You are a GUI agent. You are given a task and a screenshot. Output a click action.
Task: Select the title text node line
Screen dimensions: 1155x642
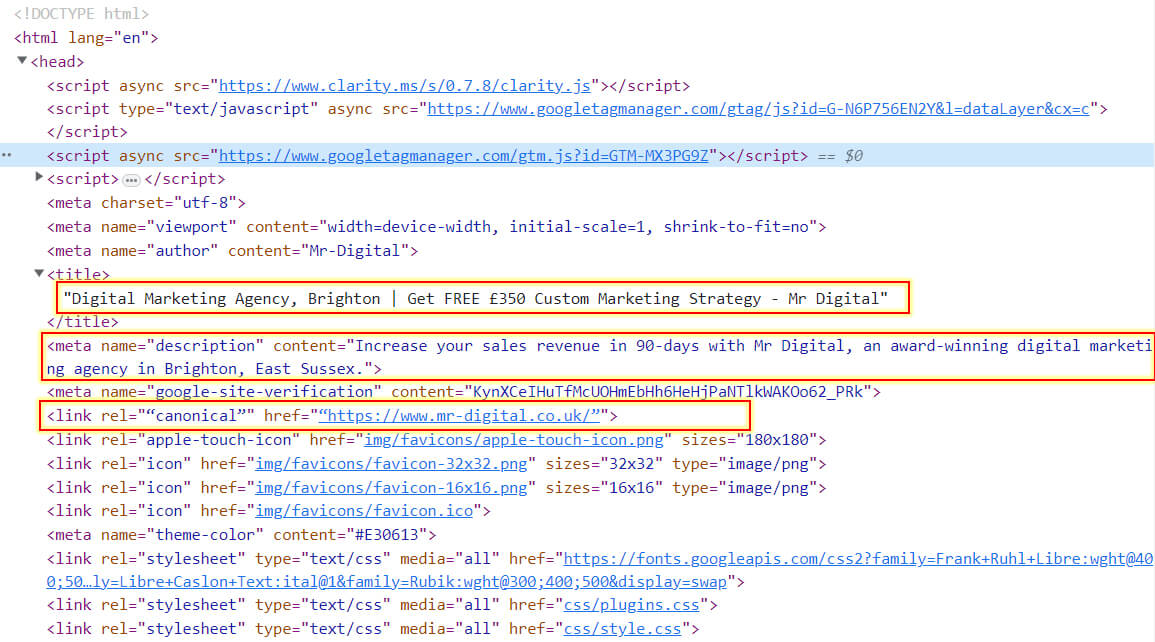[475, 298]
